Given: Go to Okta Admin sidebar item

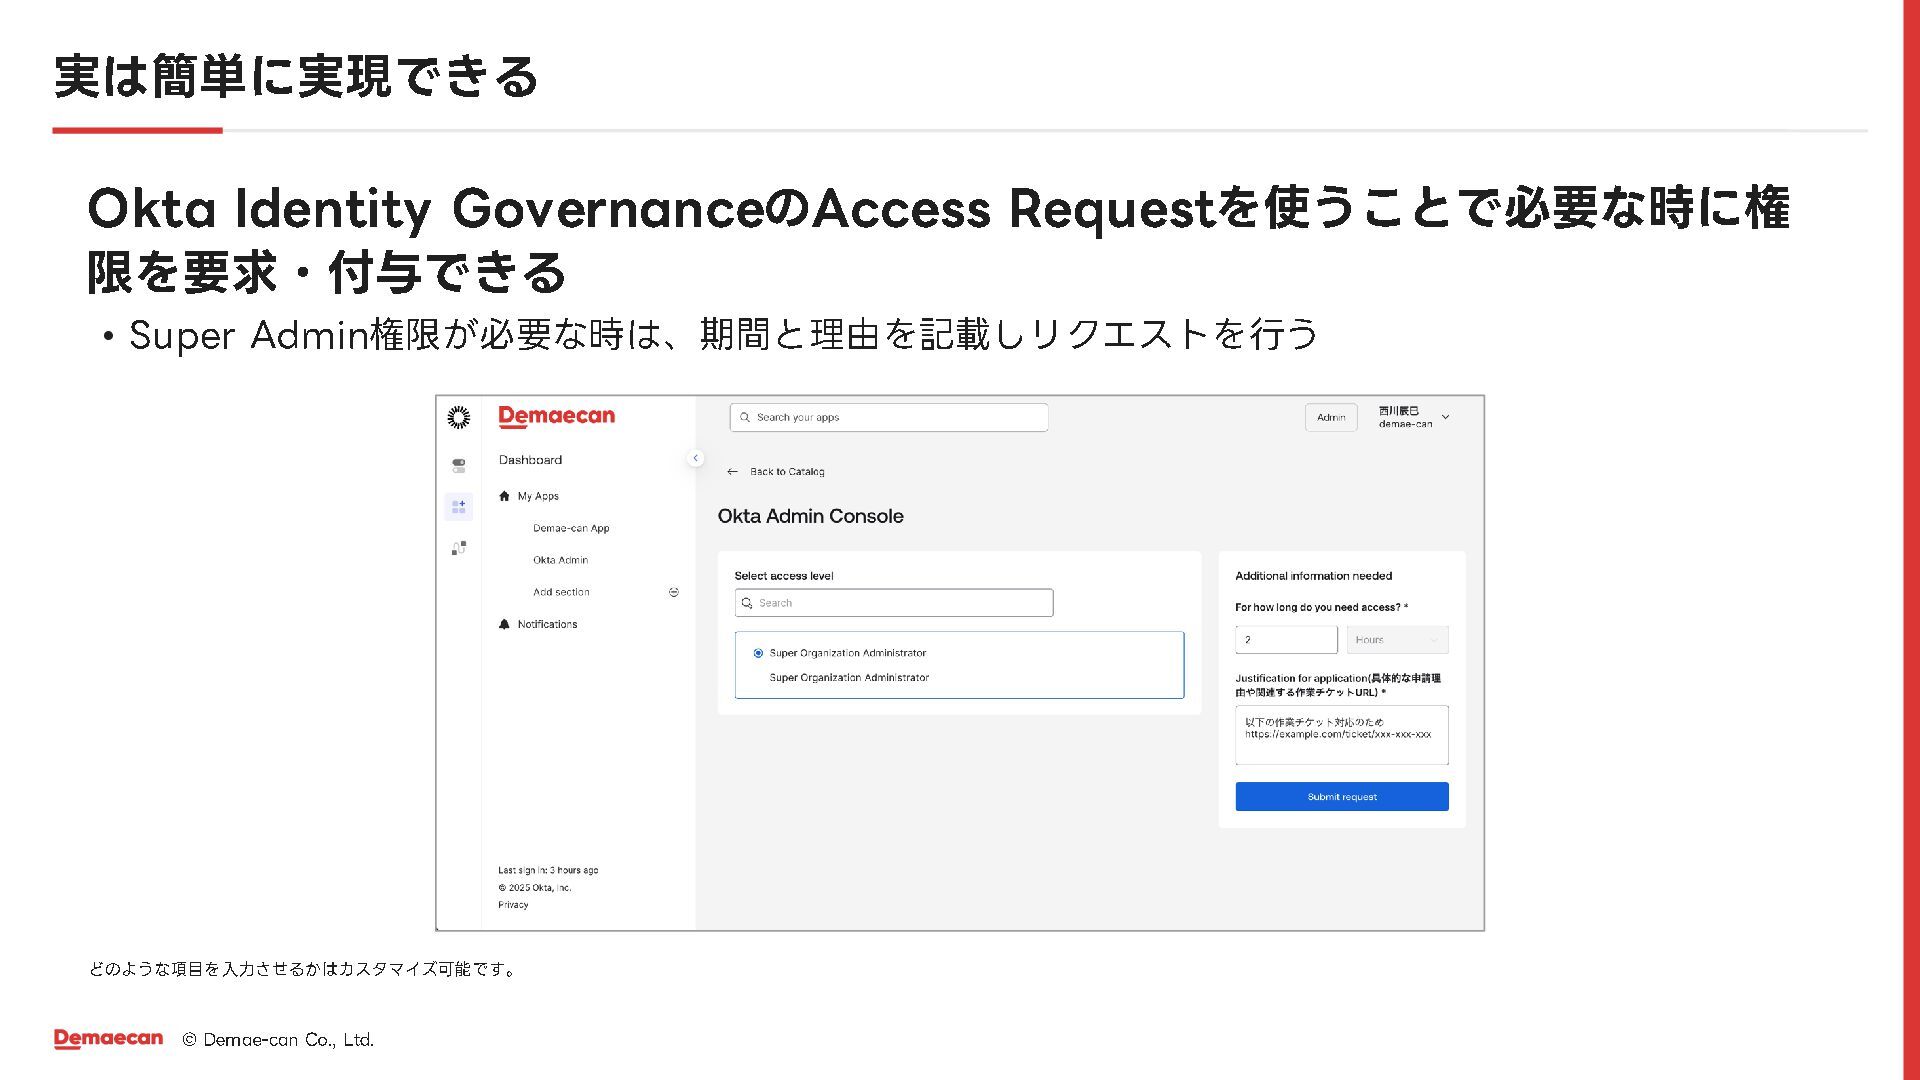Looking at the screenshot, I should pos(560,560).
